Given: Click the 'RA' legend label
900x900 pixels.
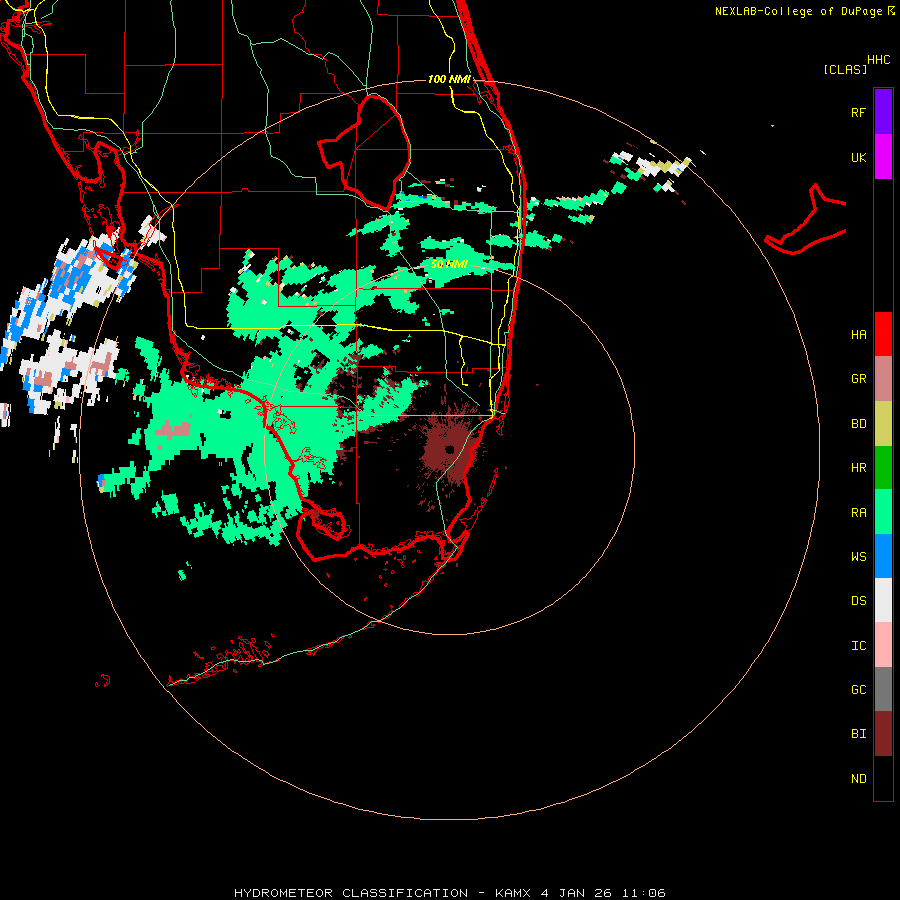Looking at the screenshot, I should coord(858,513).
